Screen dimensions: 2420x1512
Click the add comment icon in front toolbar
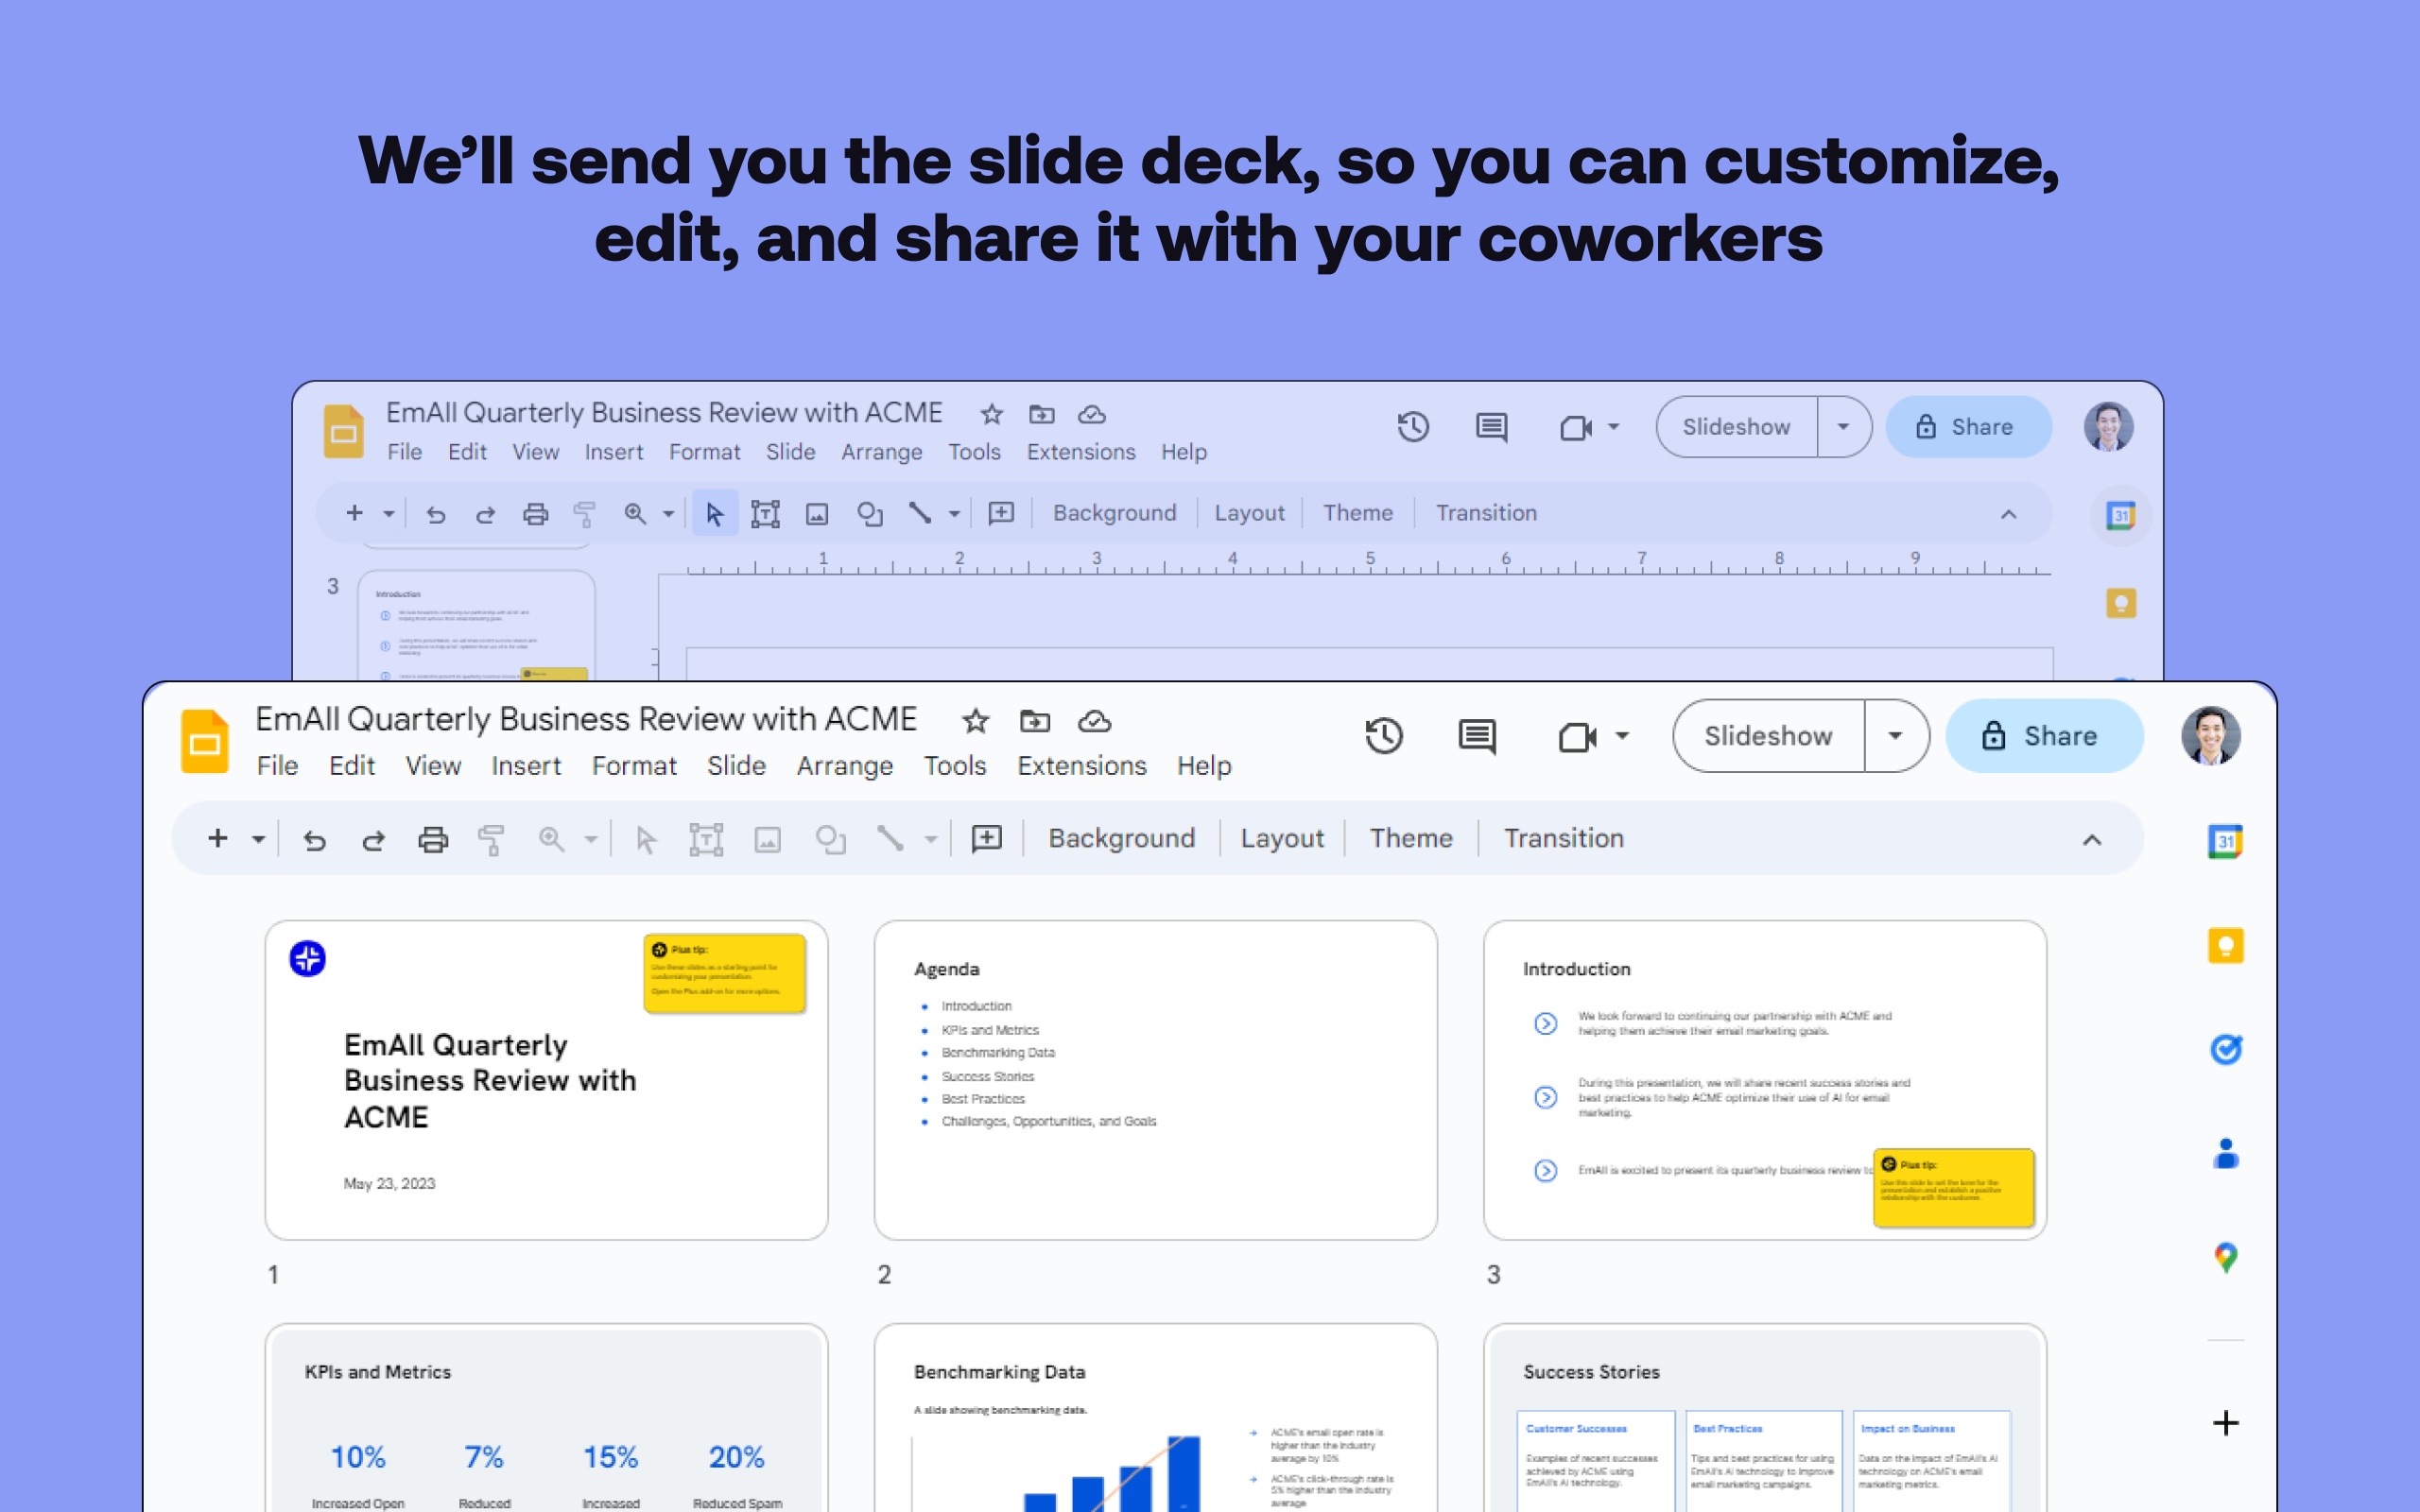point(986,838)
